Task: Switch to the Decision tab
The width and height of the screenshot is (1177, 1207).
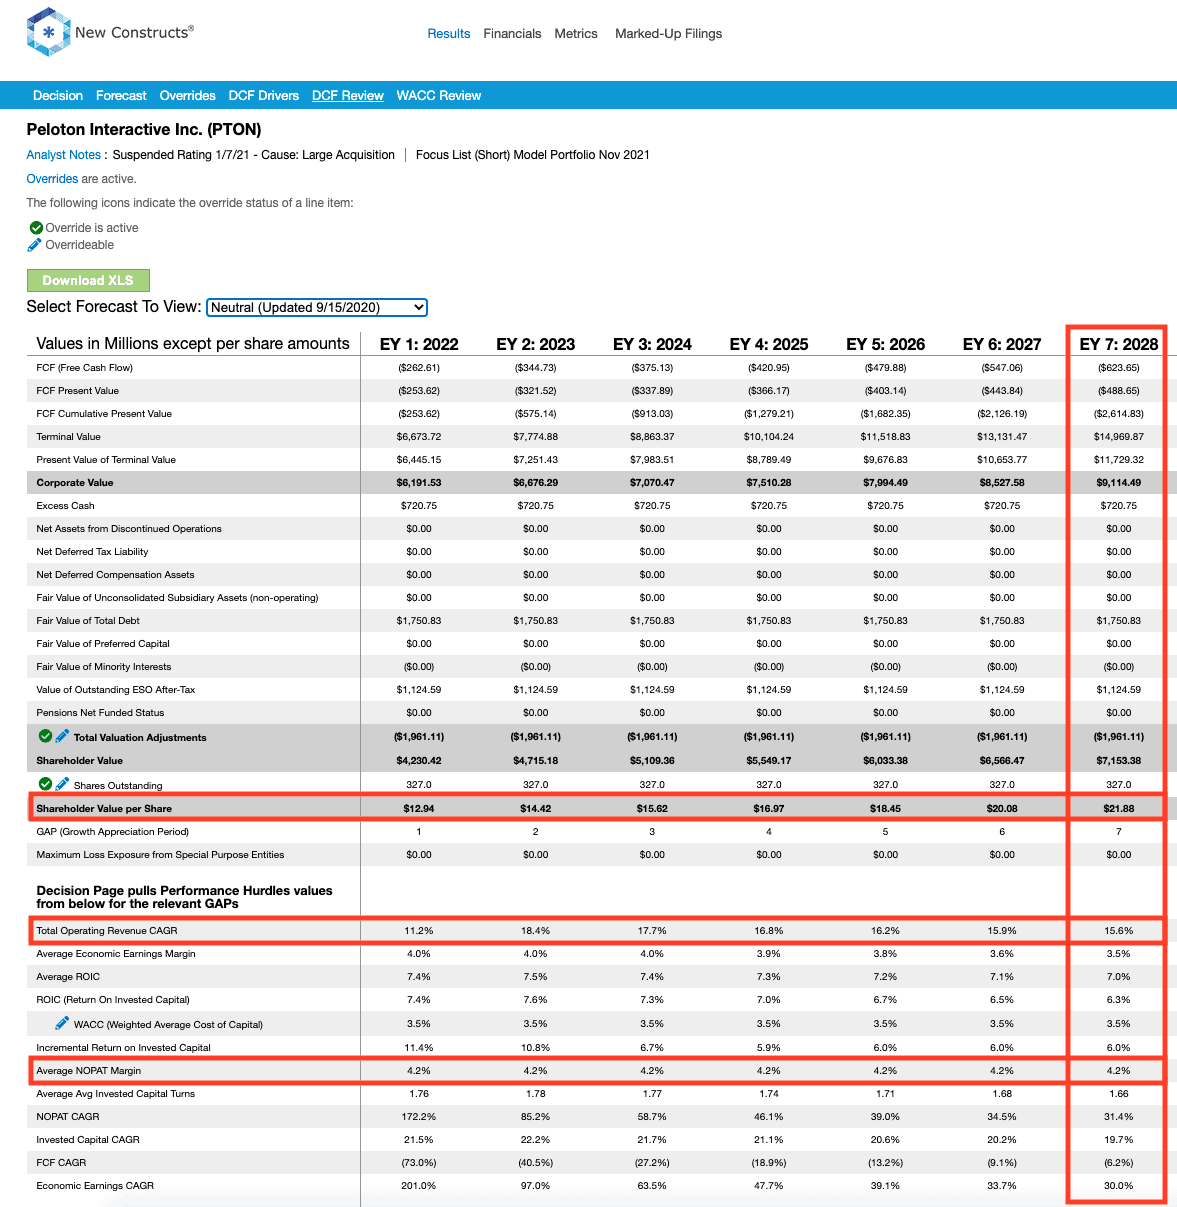Action: pyautogui.click(x=58, y=95)
